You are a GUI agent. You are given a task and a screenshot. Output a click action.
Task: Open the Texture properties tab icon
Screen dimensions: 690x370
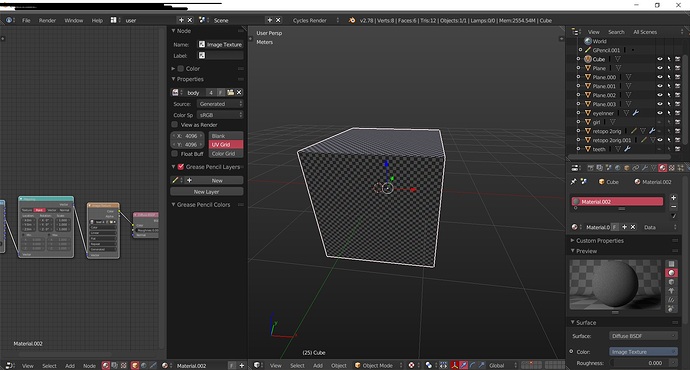coord(672,168)
